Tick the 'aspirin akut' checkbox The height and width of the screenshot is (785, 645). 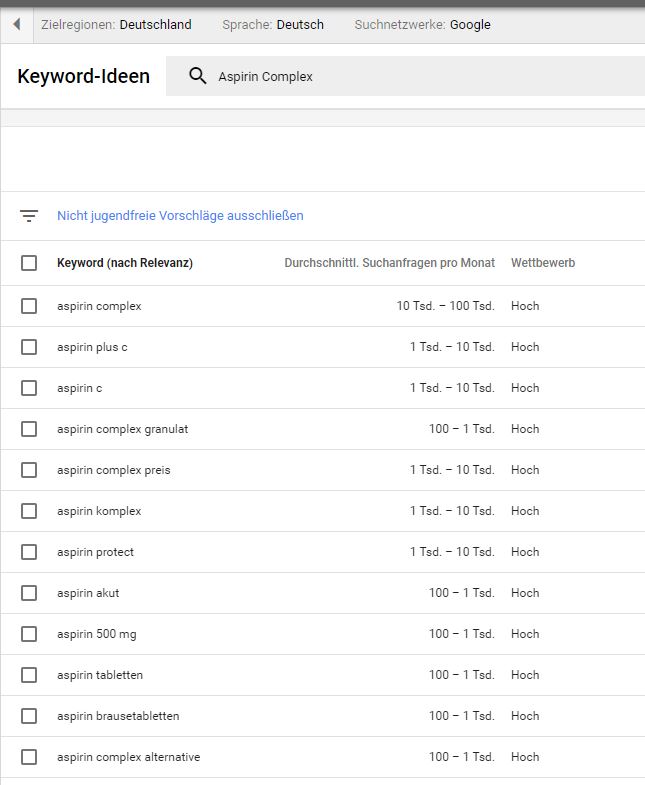point(29,593)
